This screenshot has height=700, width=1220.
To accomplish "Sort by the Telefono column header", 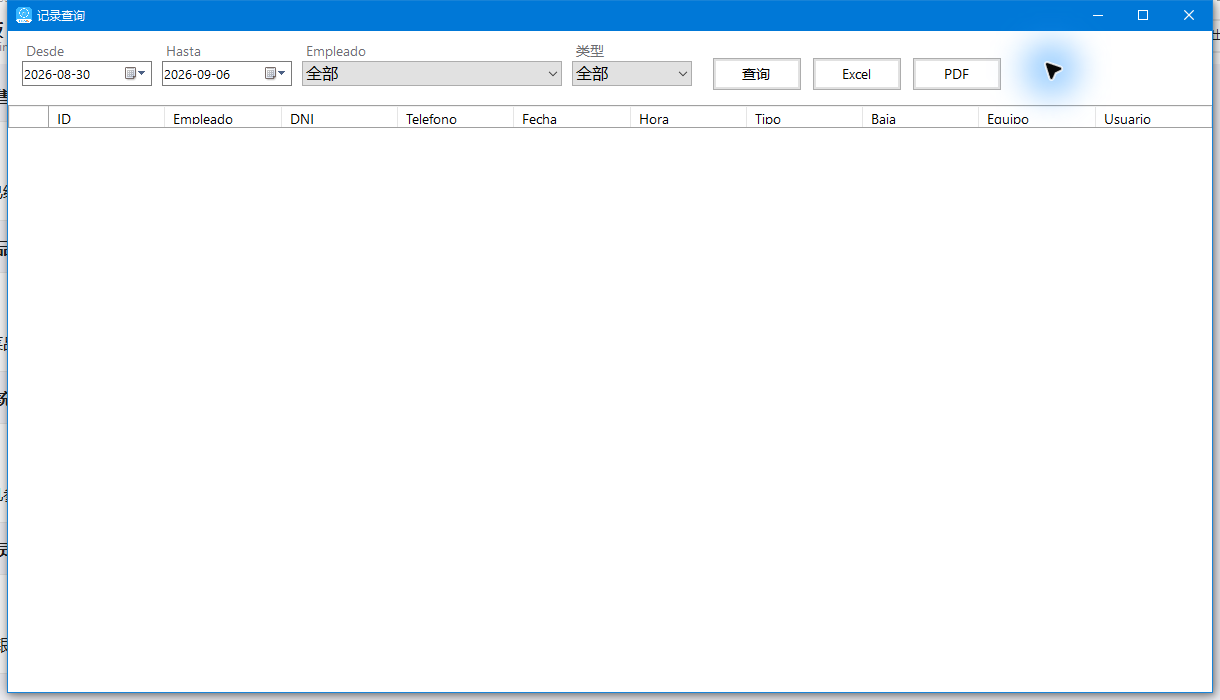I will (x=455, y=118).
